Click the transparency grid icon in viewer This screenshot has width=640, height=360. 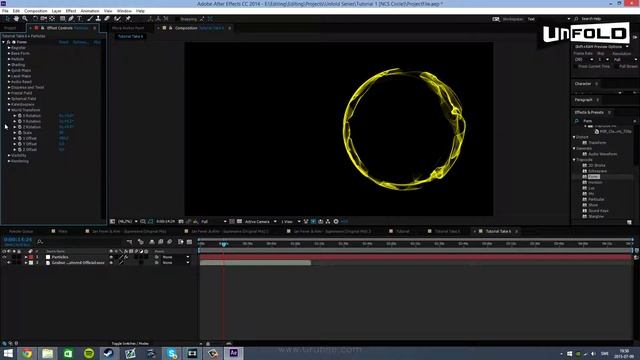click(239, 221)
